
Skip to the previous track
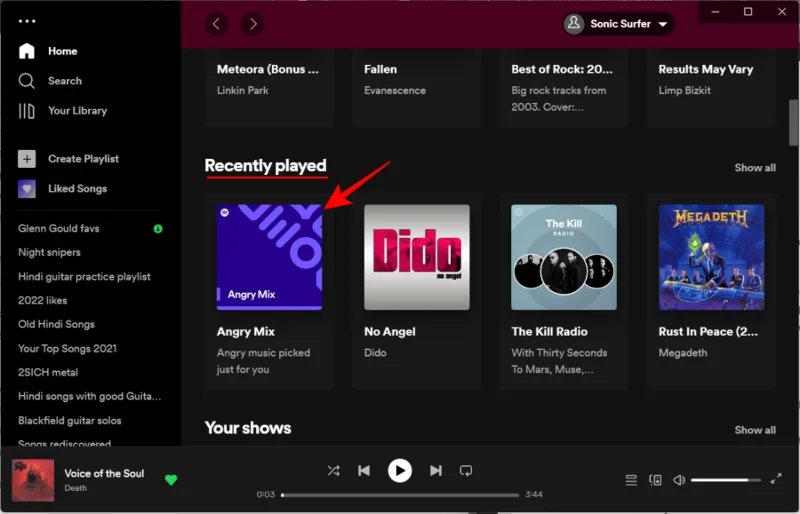click(x=364, y=470)
